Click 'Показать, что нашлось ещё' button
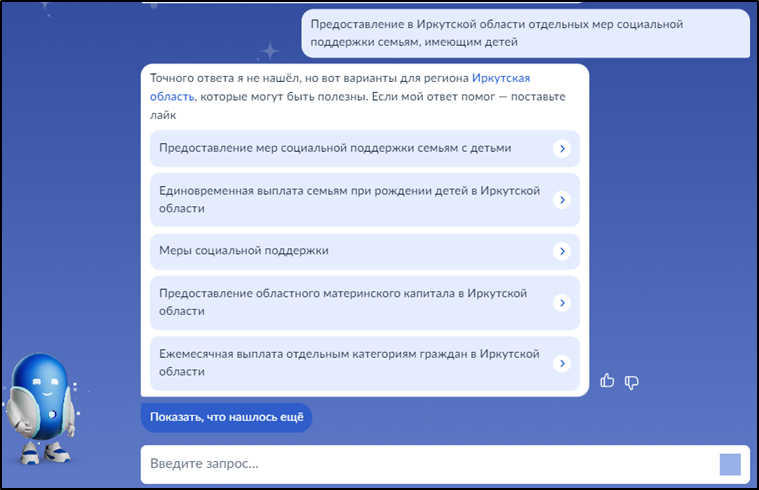759x490 pixels. pyautogui.click(x=226, y=417)
